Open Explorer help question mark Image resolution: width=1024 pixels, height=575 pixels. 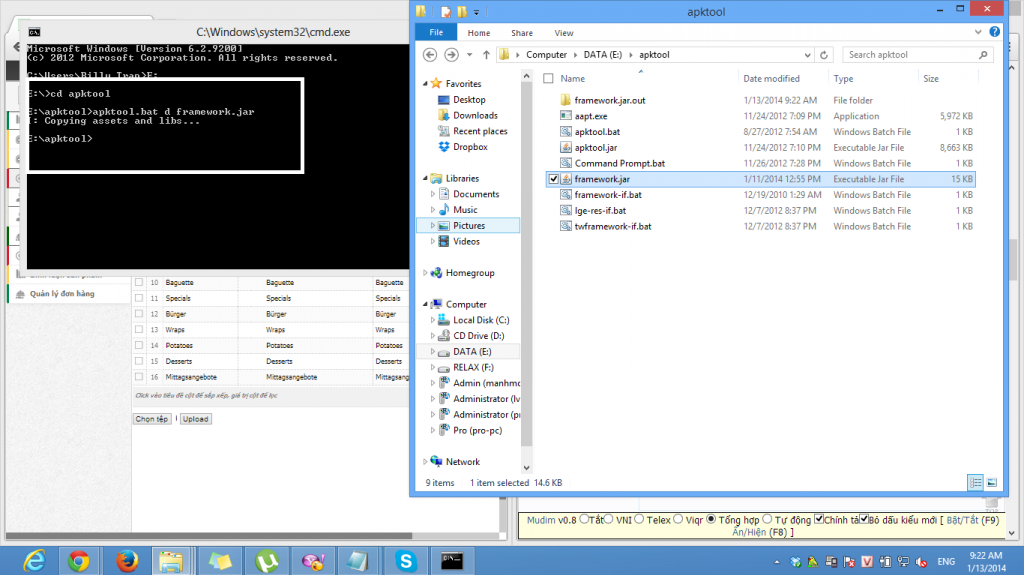tap(994, 31)
